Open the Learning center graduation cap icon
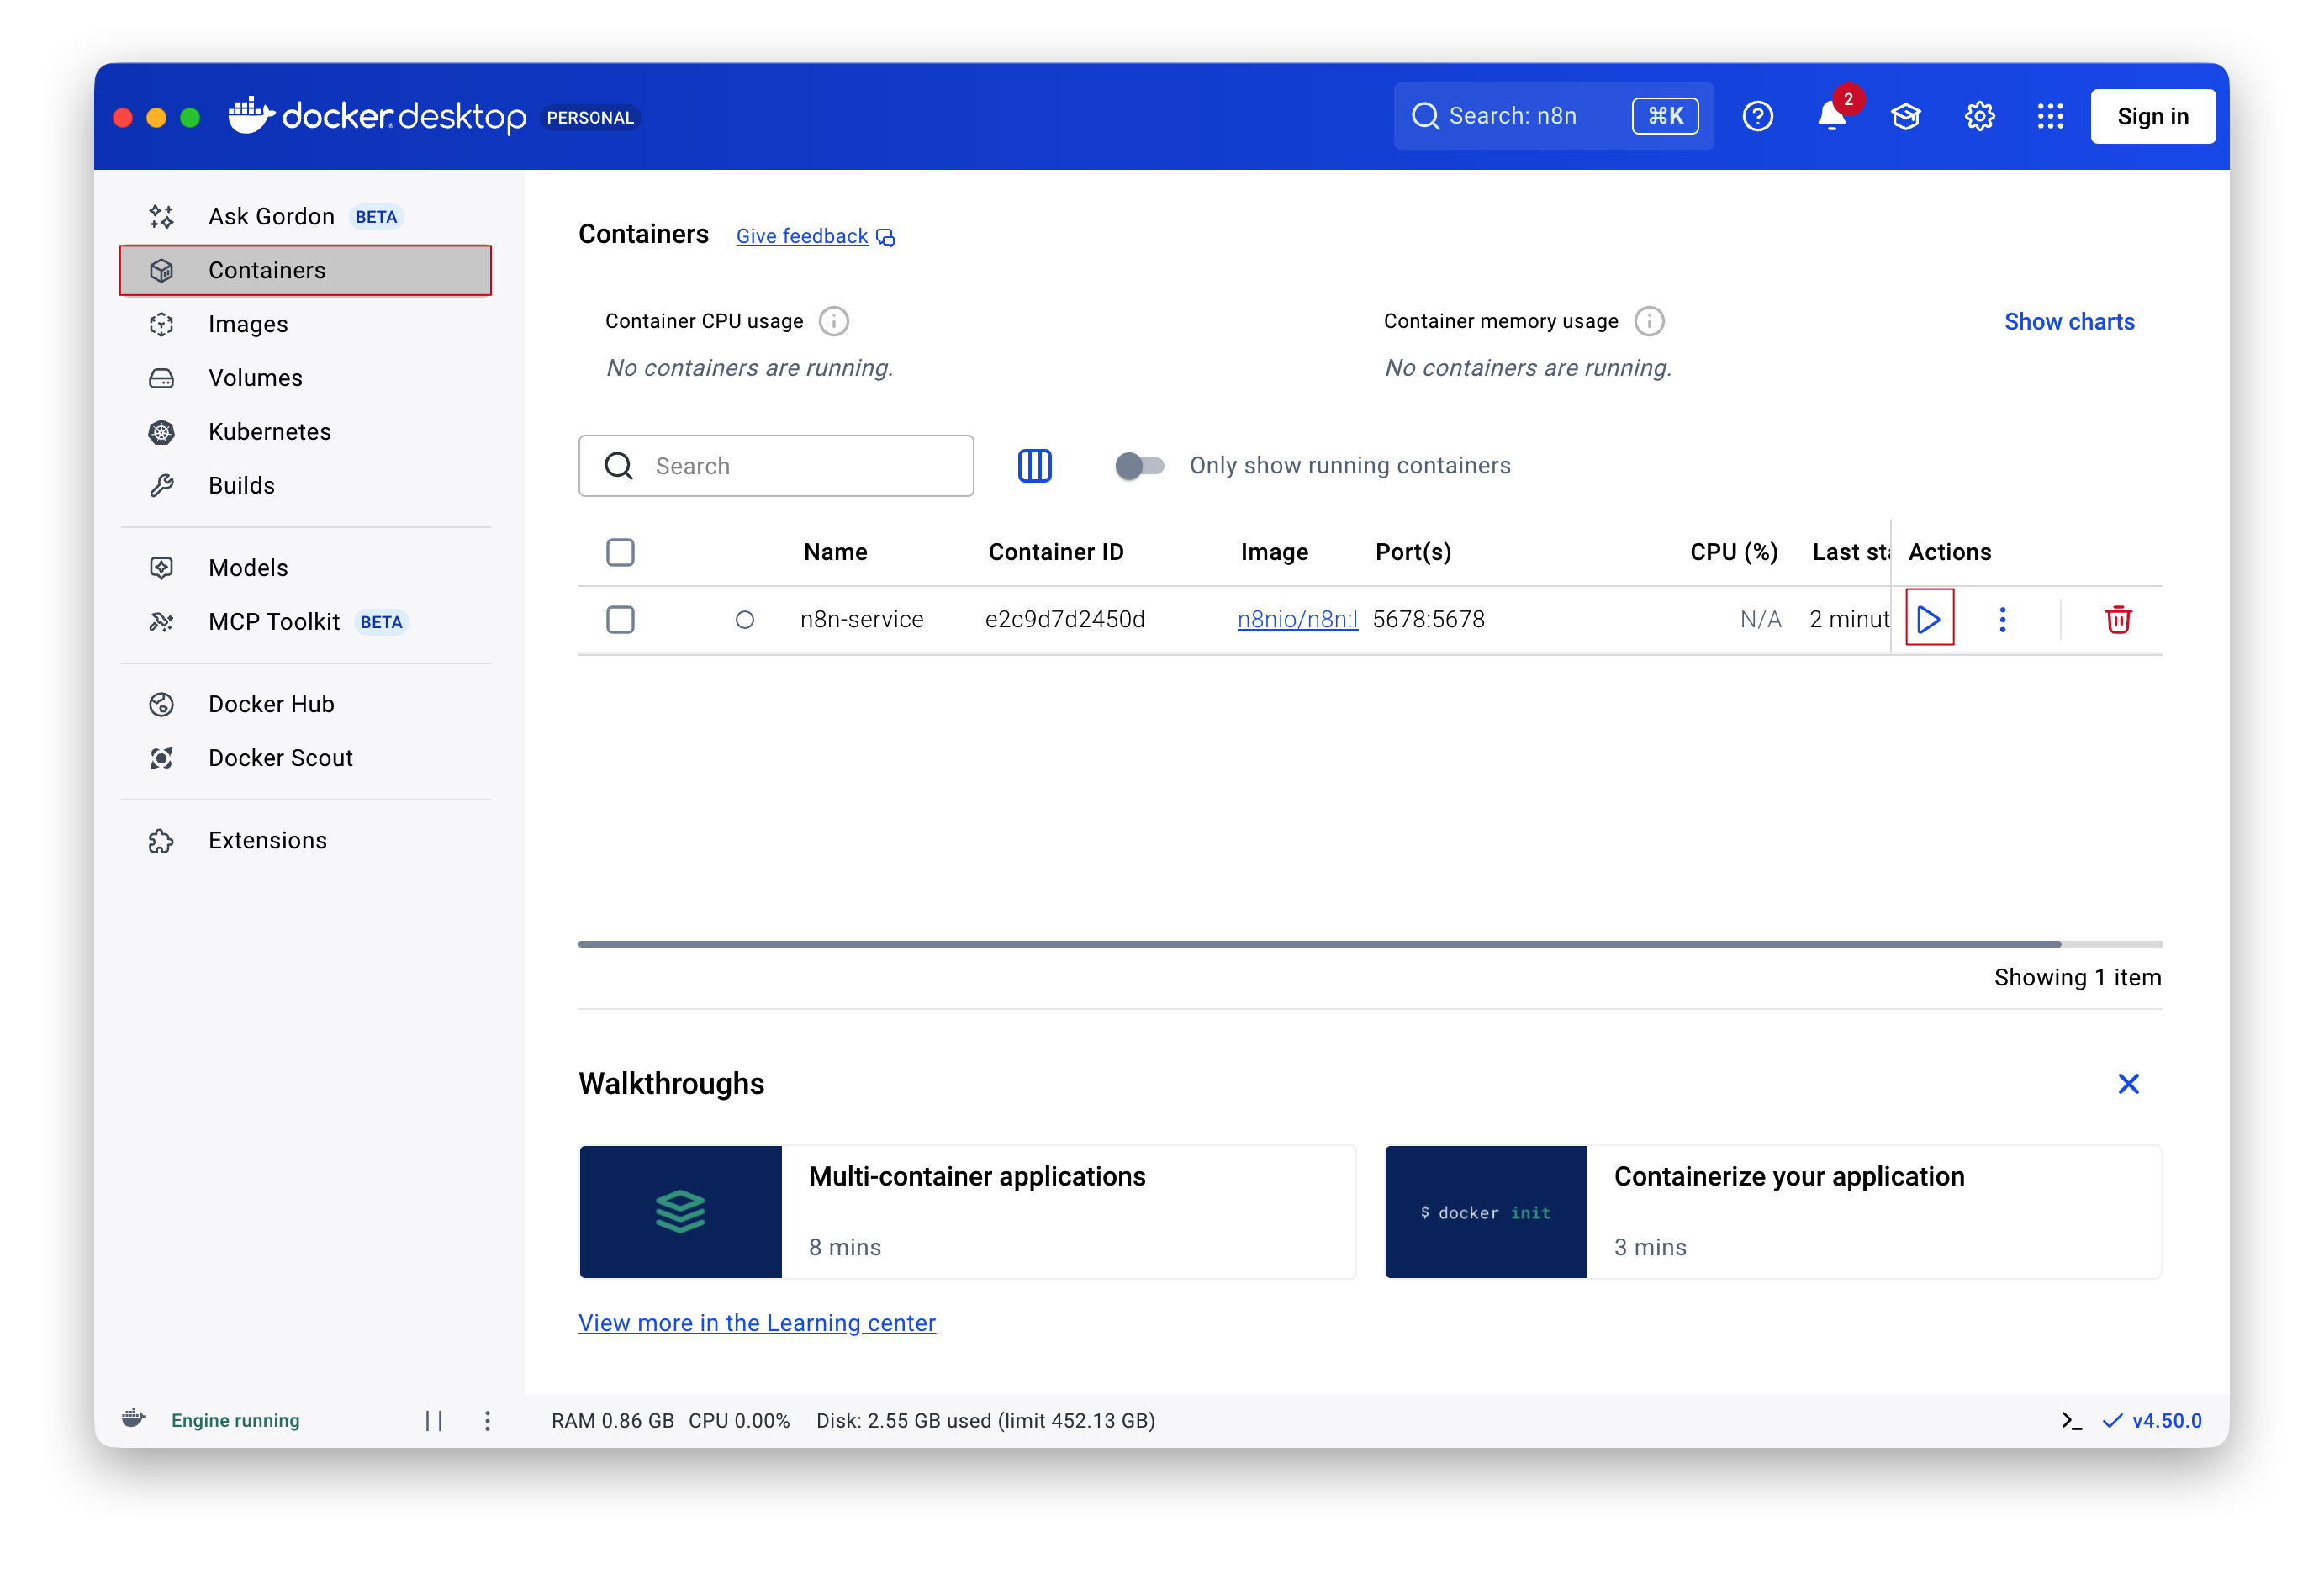This screenshot has width=2324, height=1574. (1905, 117)
